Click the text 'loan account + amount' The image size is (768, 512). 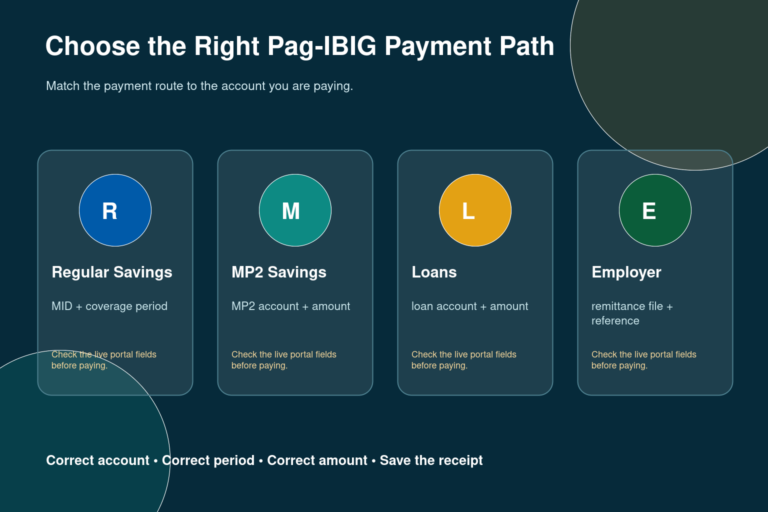(470, 306)
